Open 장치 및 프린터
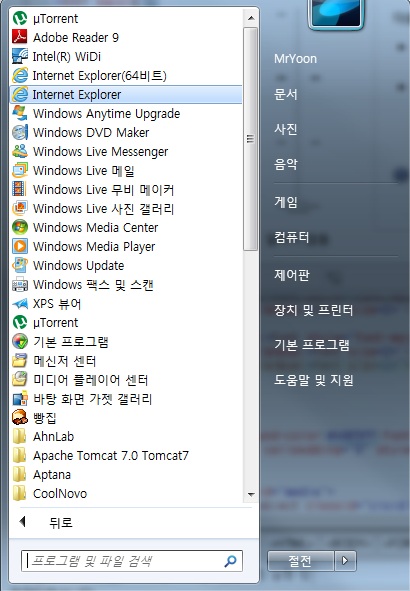 (314, 310)
